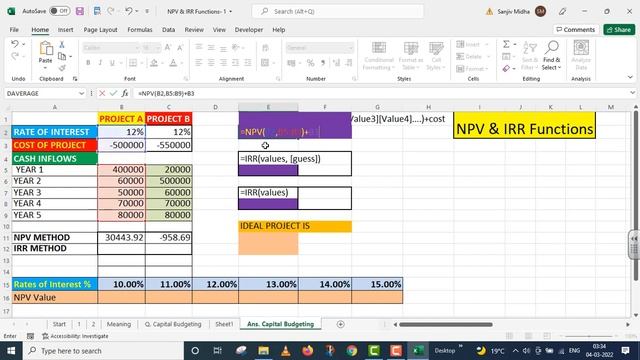Switch to Sheet1 tab

(x=224, y=324)
